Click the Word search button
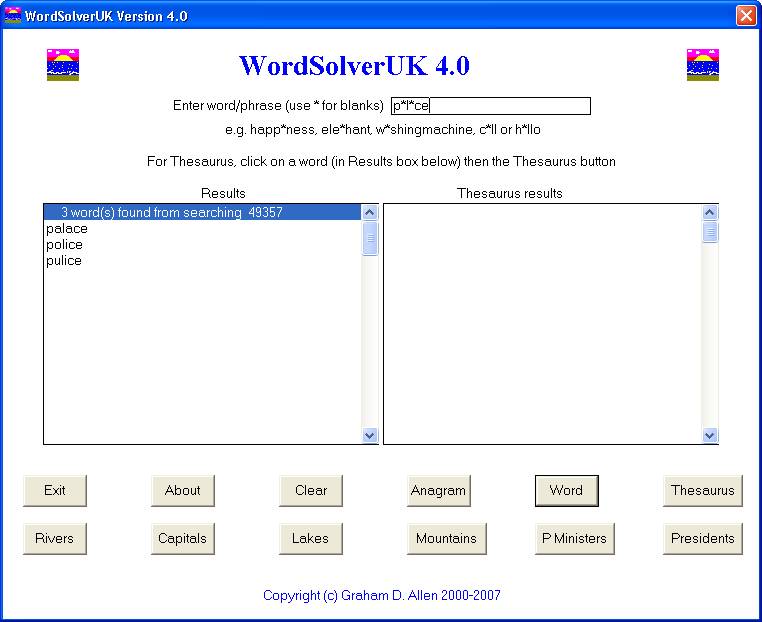The height and width of the screenshot is (622, 762). click(566, 491)
